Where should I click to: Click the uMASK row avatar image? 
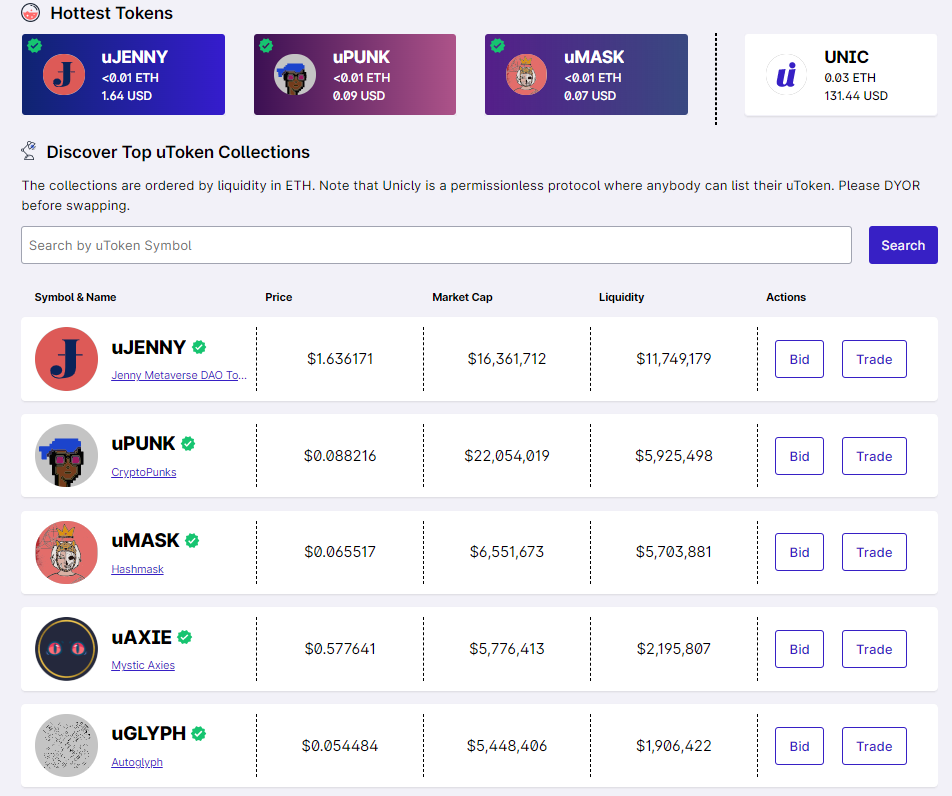tap(66, 552)
